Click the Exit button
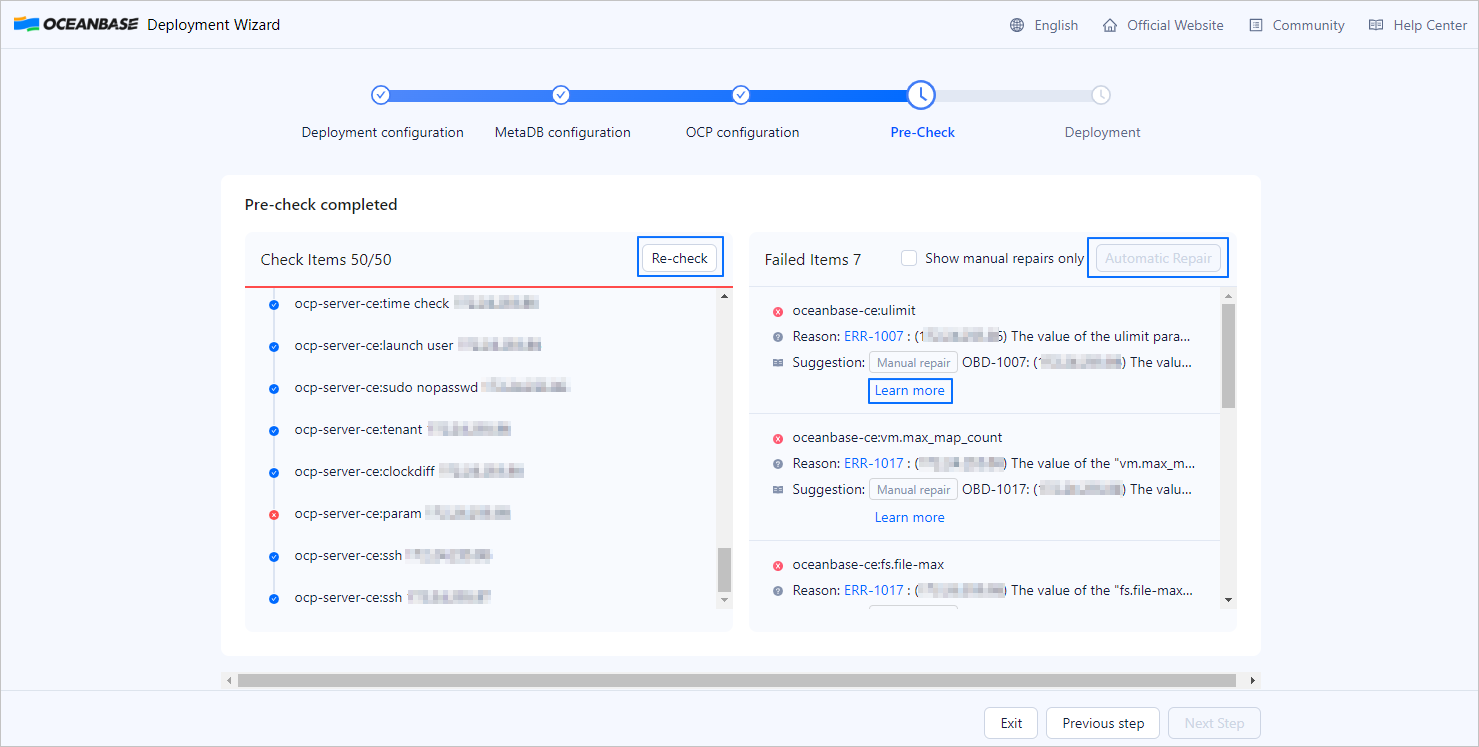This screenshot has height=747, width=1479. [1011, 723]
